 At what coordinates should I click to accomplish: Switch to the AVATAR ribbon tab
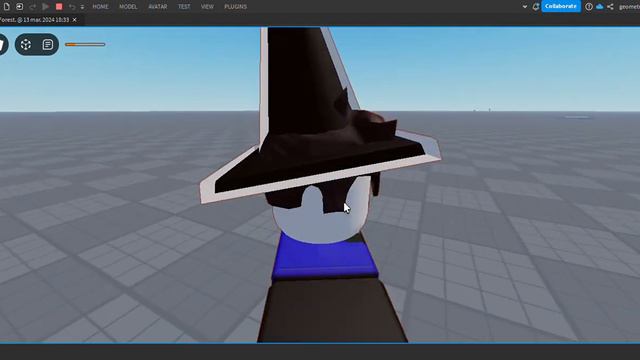pyautogui.click(x=158, y=7)
